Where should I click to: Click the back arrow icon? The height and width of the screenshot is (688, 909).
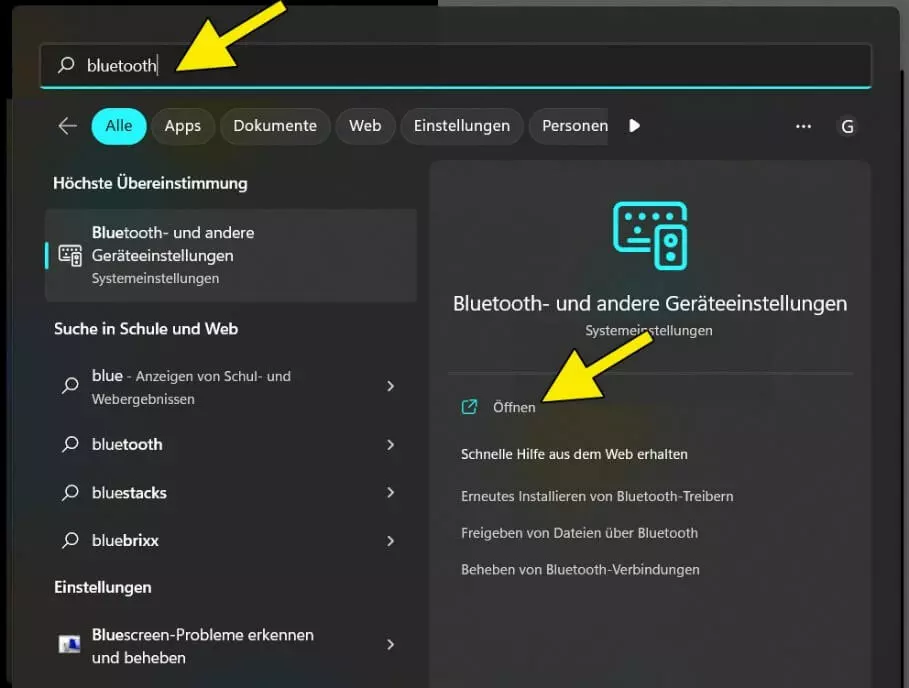67,126
